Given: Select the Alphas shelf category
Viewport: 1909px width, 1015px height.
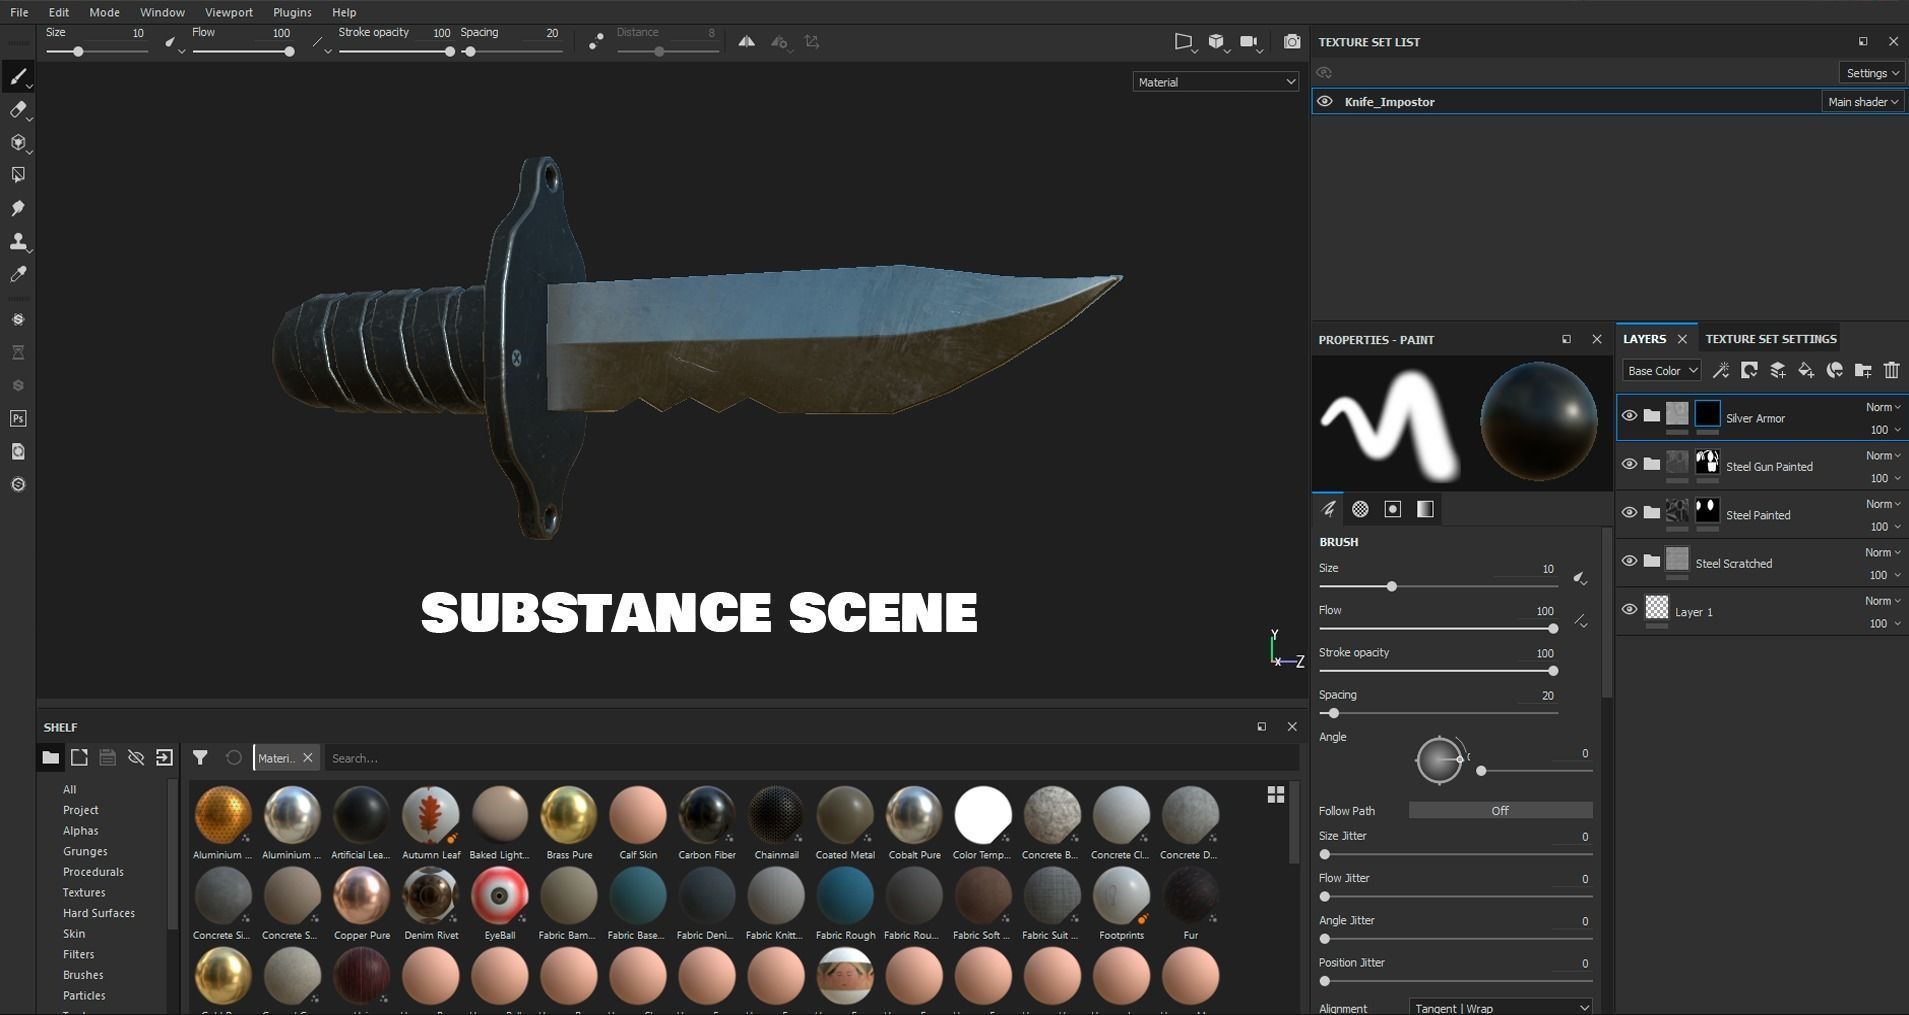Looking at the screenshot, I should click(80, 831).
